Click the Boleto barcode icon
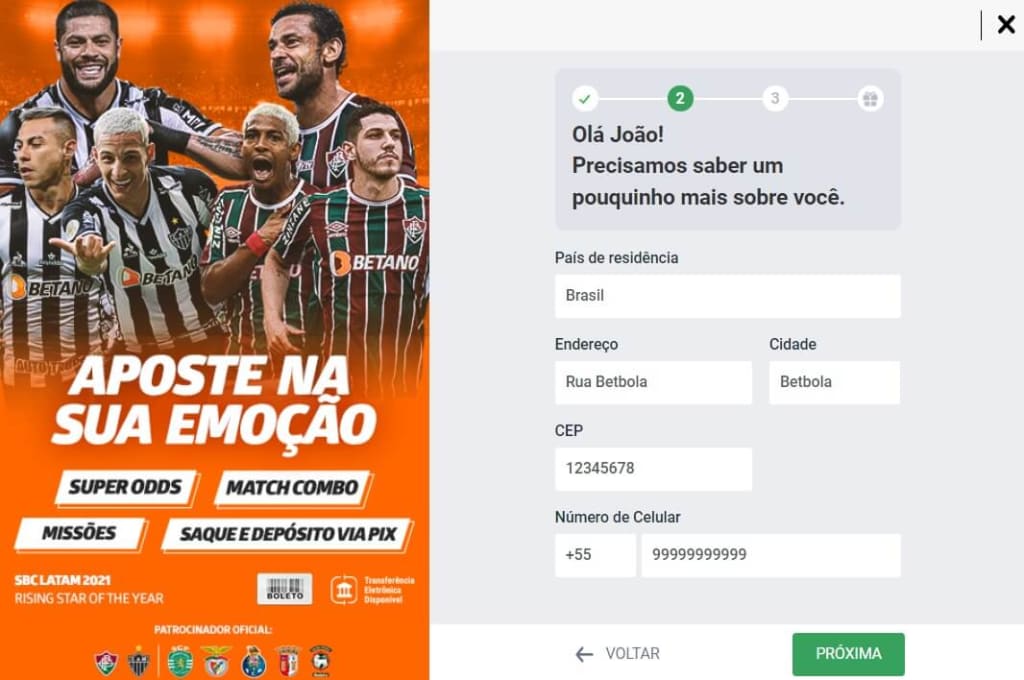1024x680 pixels. (x=285, y=589)
